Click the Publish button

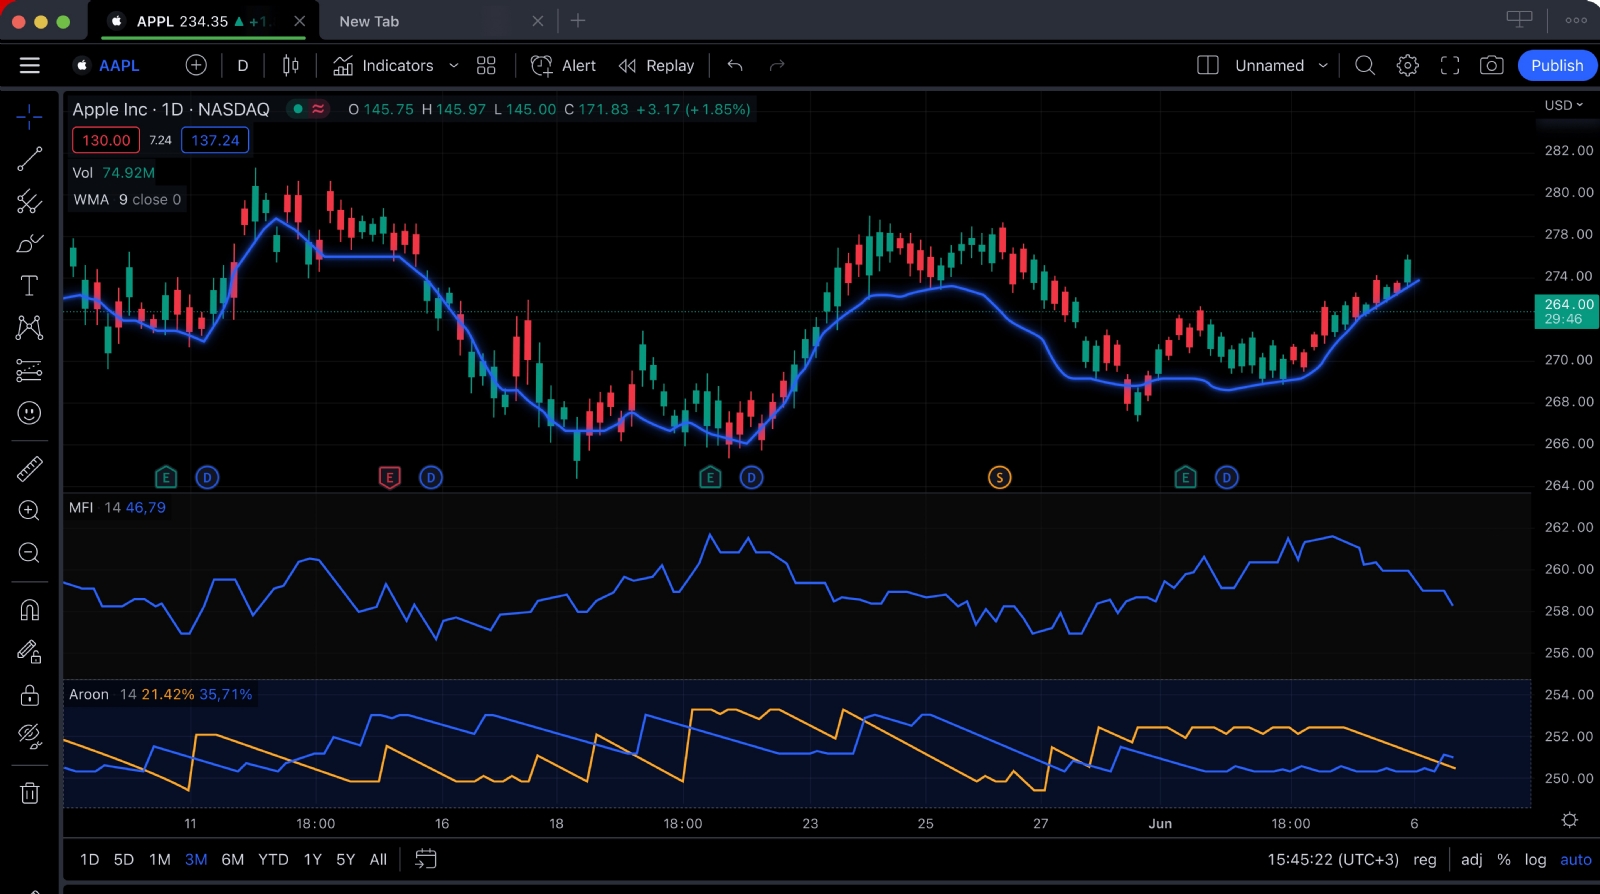point(1556,66)
